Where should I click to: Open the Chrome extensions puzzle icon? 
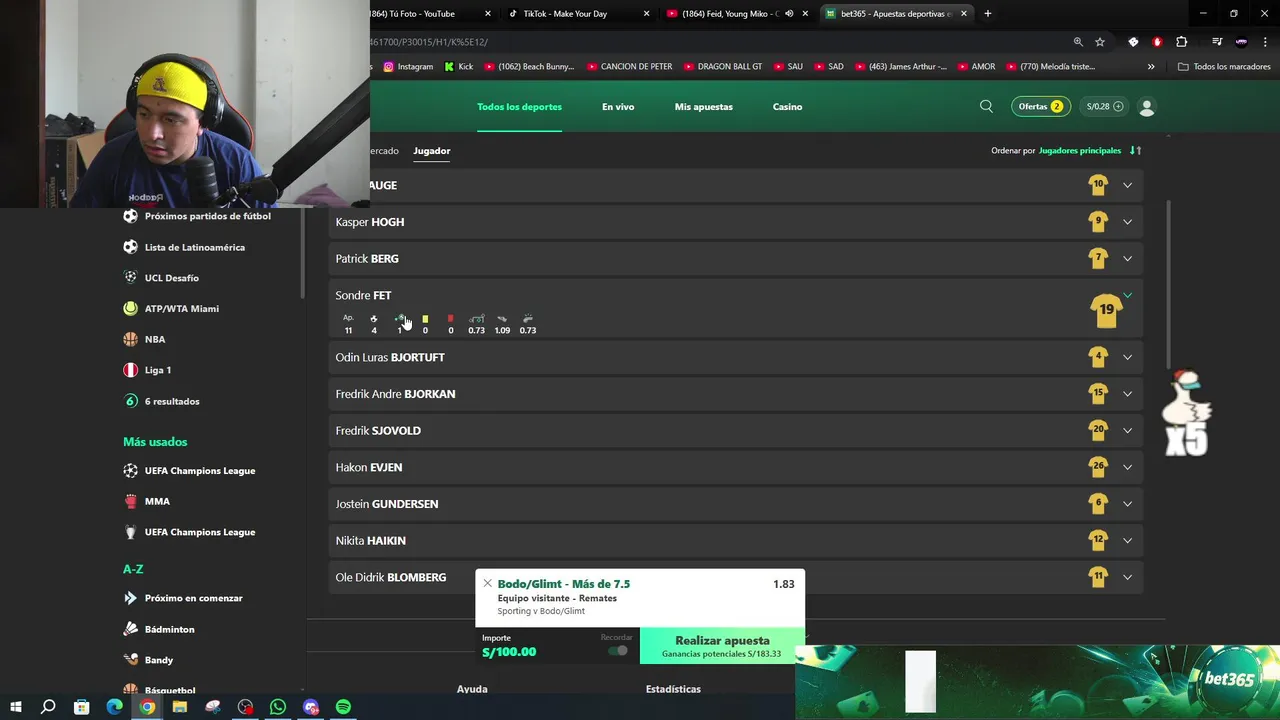click(1182, 42)
